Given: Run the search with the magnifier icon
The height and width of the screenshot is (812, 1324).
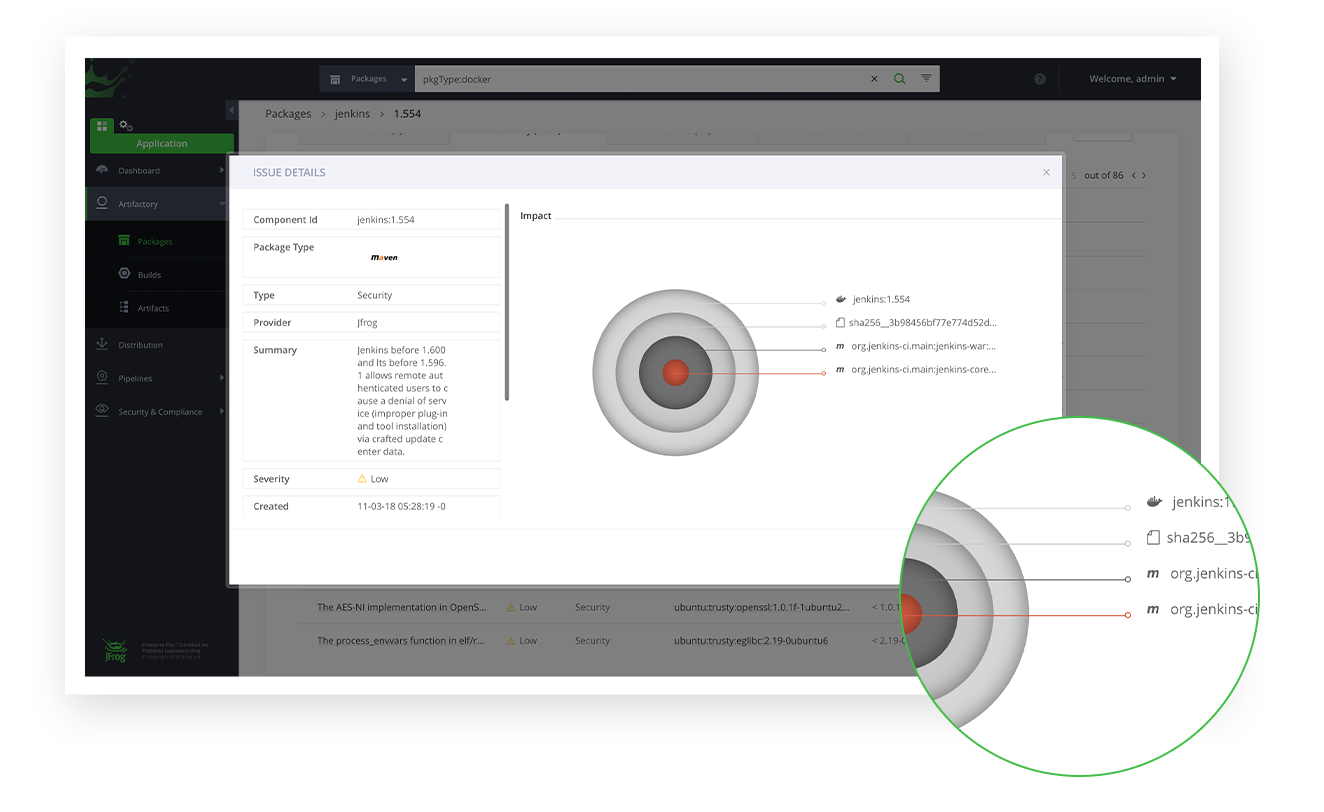Looking at the screenshot, I should coord(899,79).
